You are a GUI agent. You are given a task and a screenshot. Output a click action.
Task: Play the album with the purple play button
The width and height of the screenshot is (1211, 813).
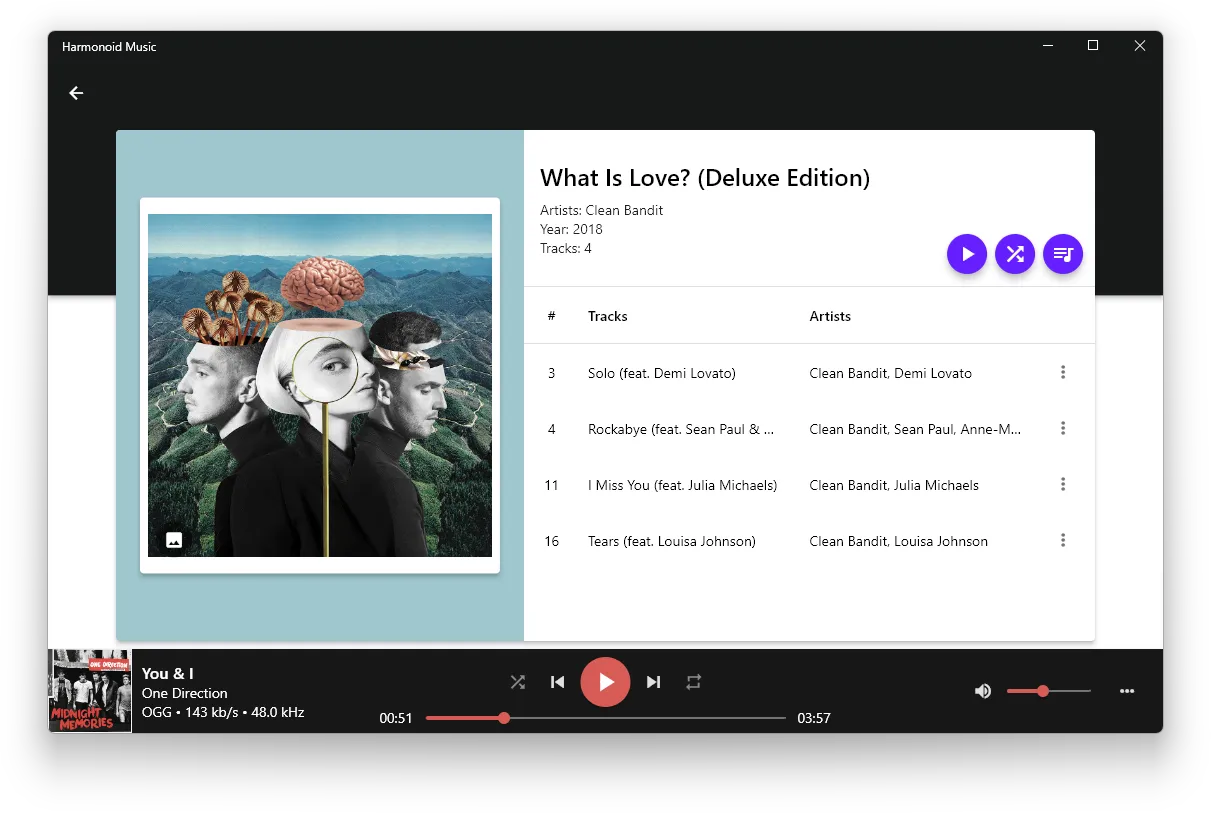pos(967,254)
